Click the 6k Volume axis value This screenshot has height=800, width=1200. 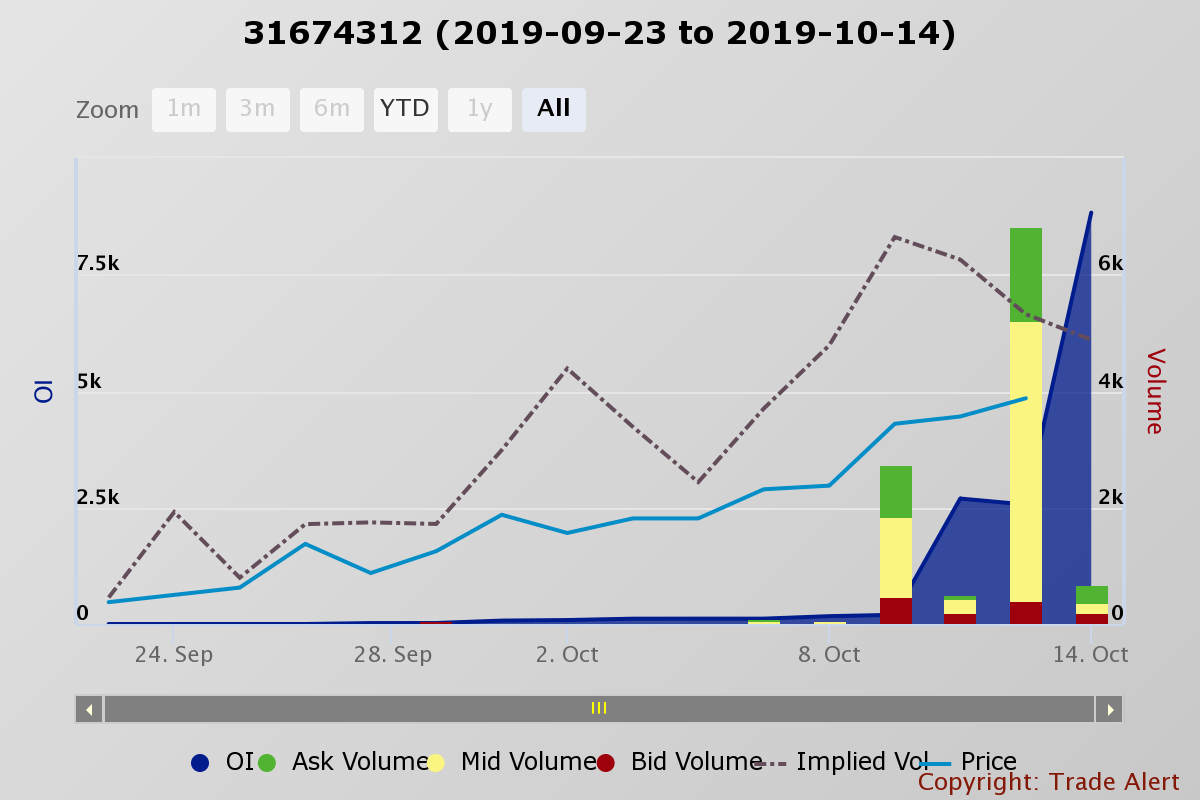(x=1111, y=264)
